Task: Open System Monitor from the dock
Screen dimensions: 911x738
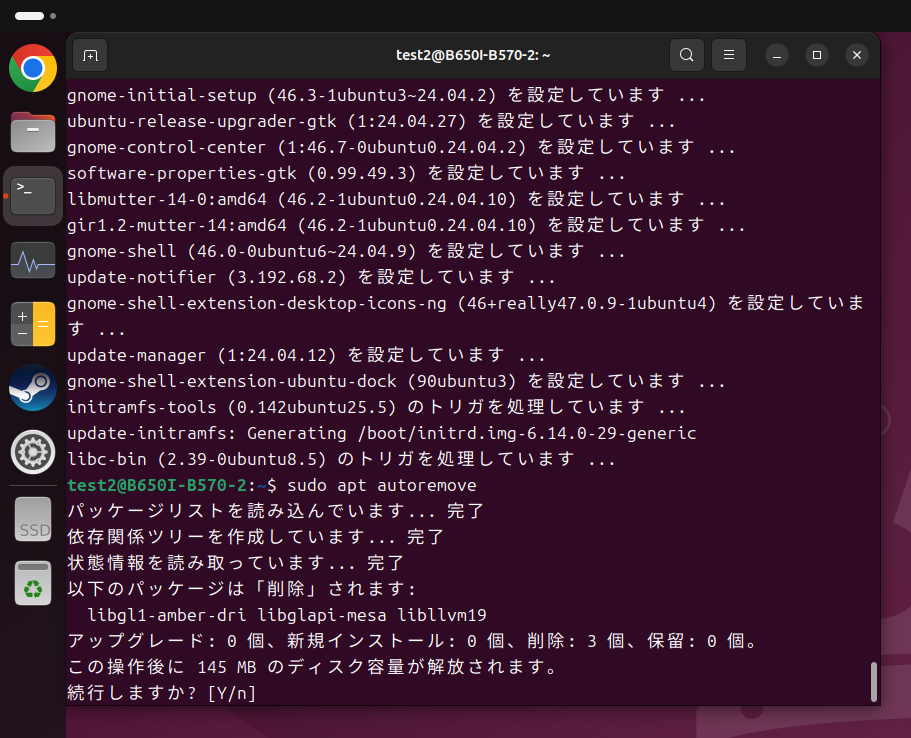Action: pyautogui.click(x=33, y=260)
